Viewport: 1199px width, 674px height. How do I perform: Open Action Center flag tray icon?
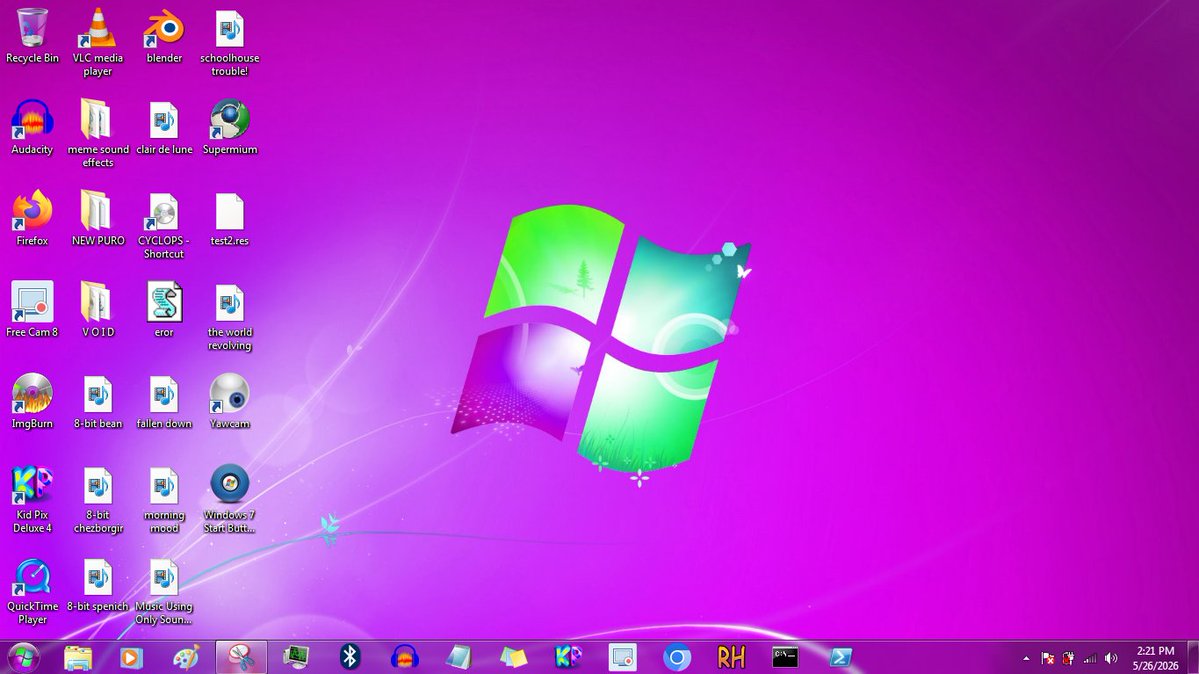click(x=1048, y=658)
